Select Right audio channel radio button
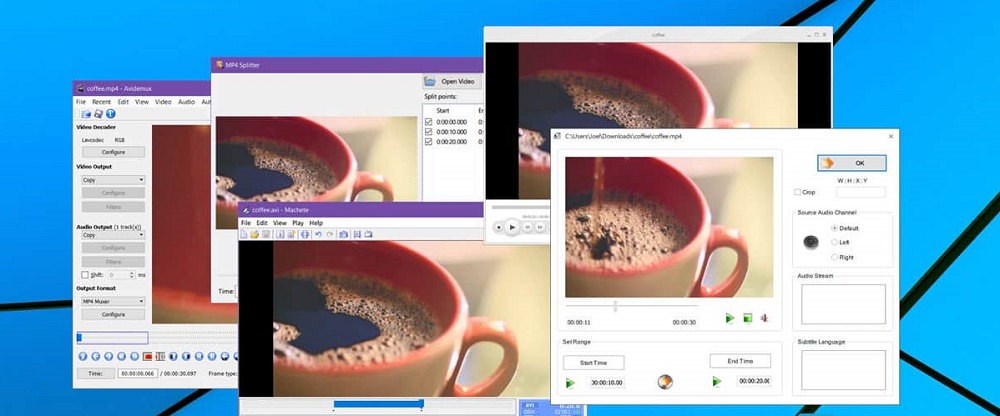 pyautogui.click(x=834, y=257)
